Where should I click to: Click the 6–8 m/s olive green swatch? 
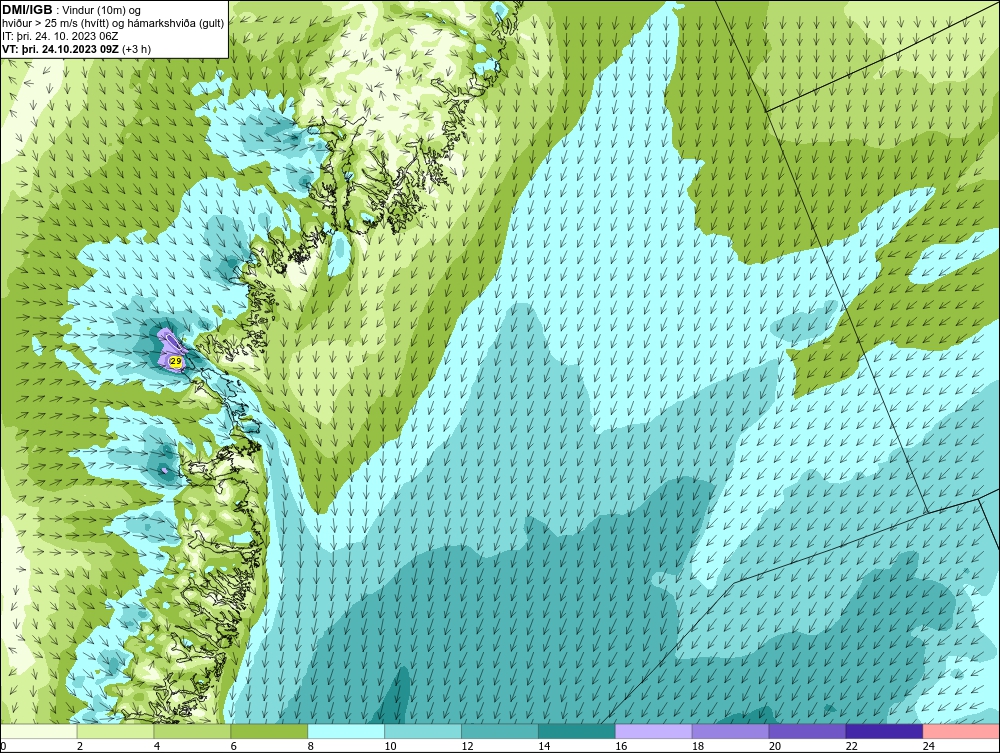point(269,731)
